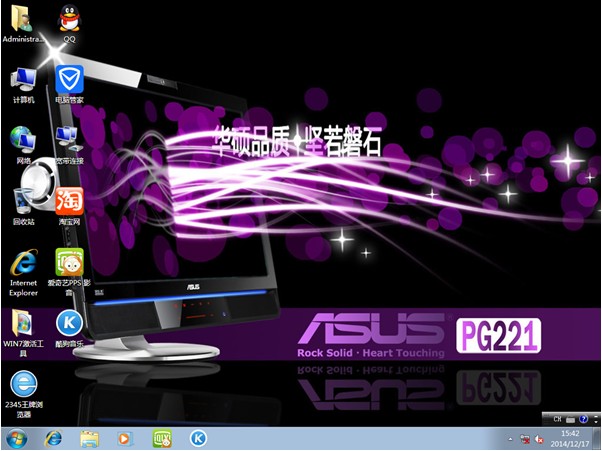Open the 爱奇艺PPS影音 desktop icon

[x=69, y=273]
